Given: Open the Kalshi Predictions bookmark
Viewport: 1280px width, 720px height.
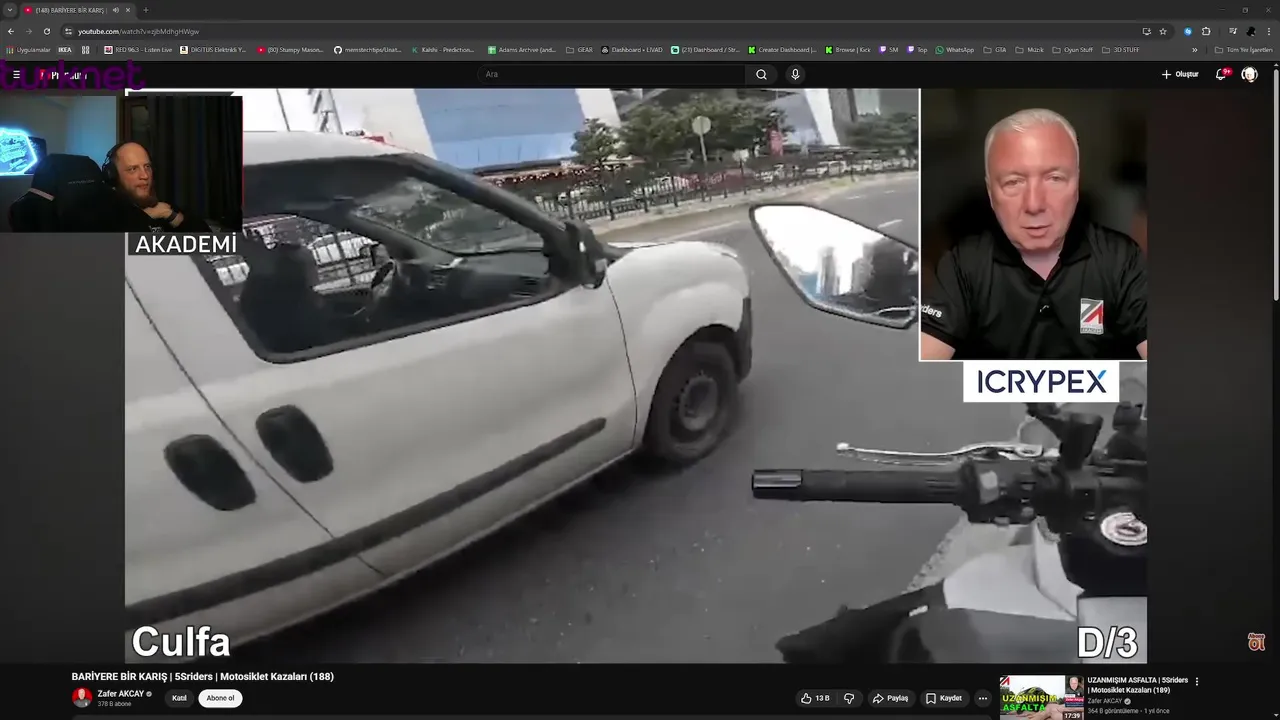Looking at the screenshot, I should coord(443,49).
